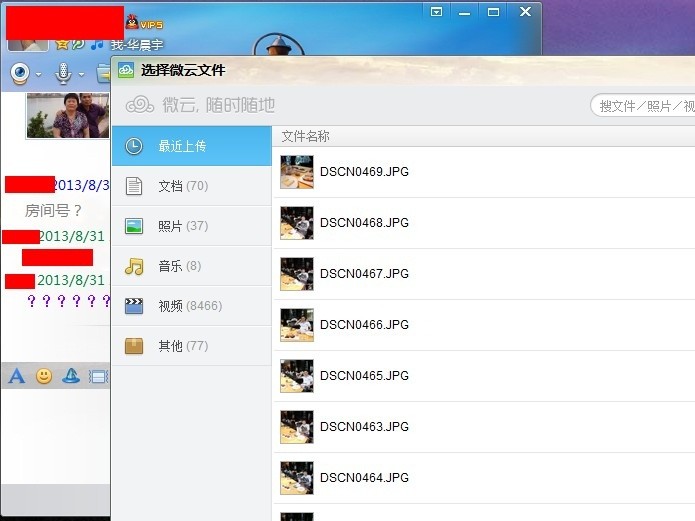Open font settings with the A icon
The width and height of the screenshot is (695, 521).
click(x=17, y=376)
